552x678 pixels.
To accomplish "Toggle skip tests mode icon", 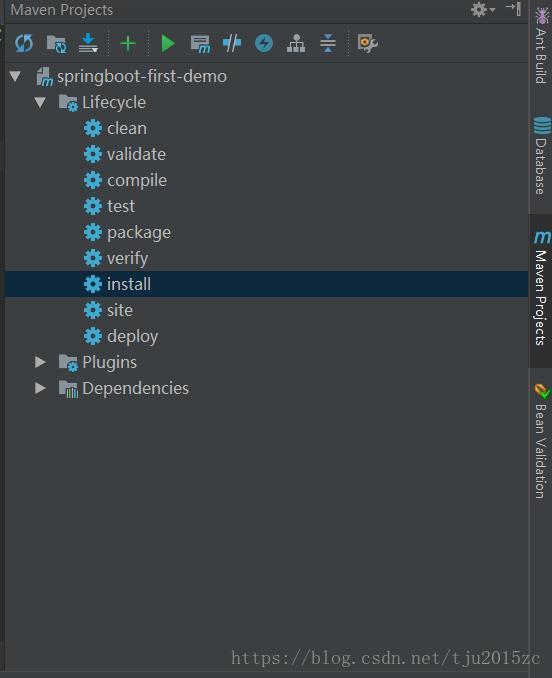I will (x=264, y=43).
